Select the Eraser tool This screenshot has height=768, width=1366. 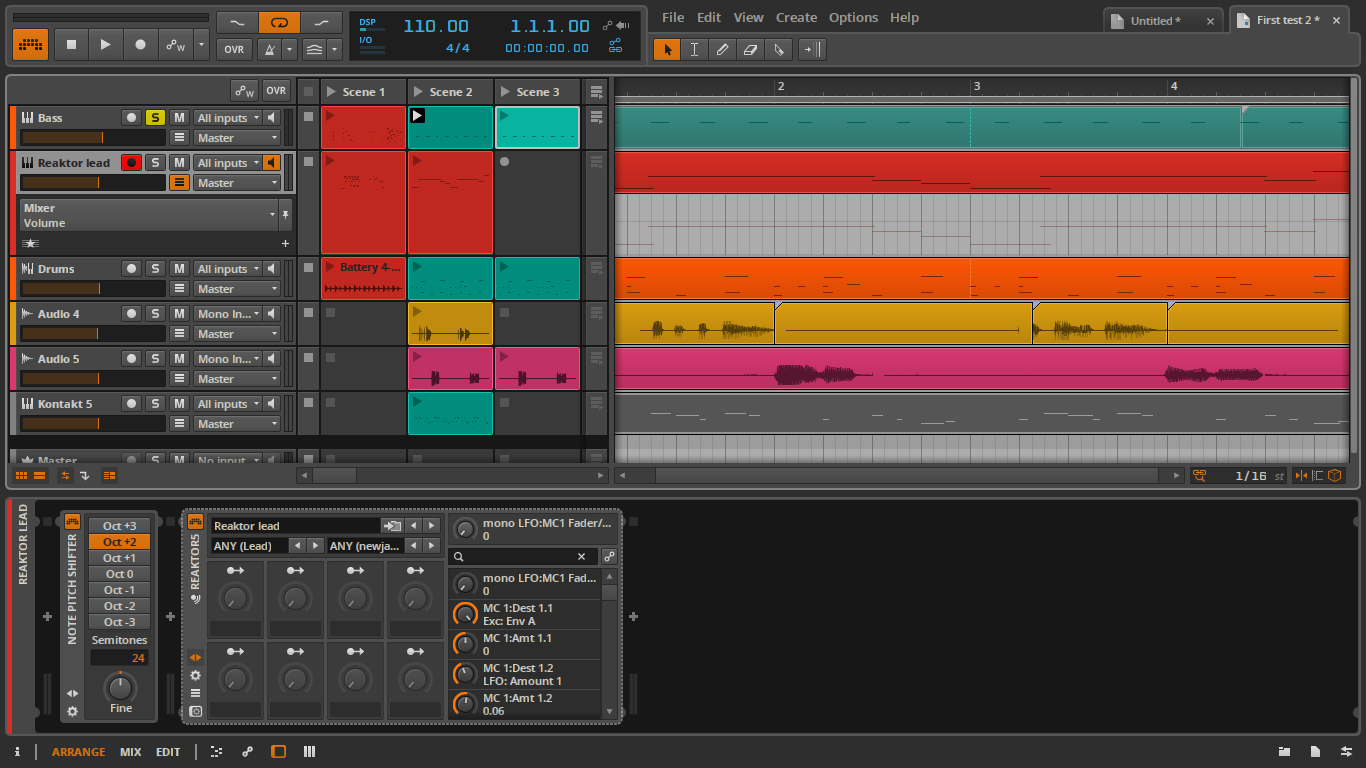pyautogui.click(x=751, y=49)
